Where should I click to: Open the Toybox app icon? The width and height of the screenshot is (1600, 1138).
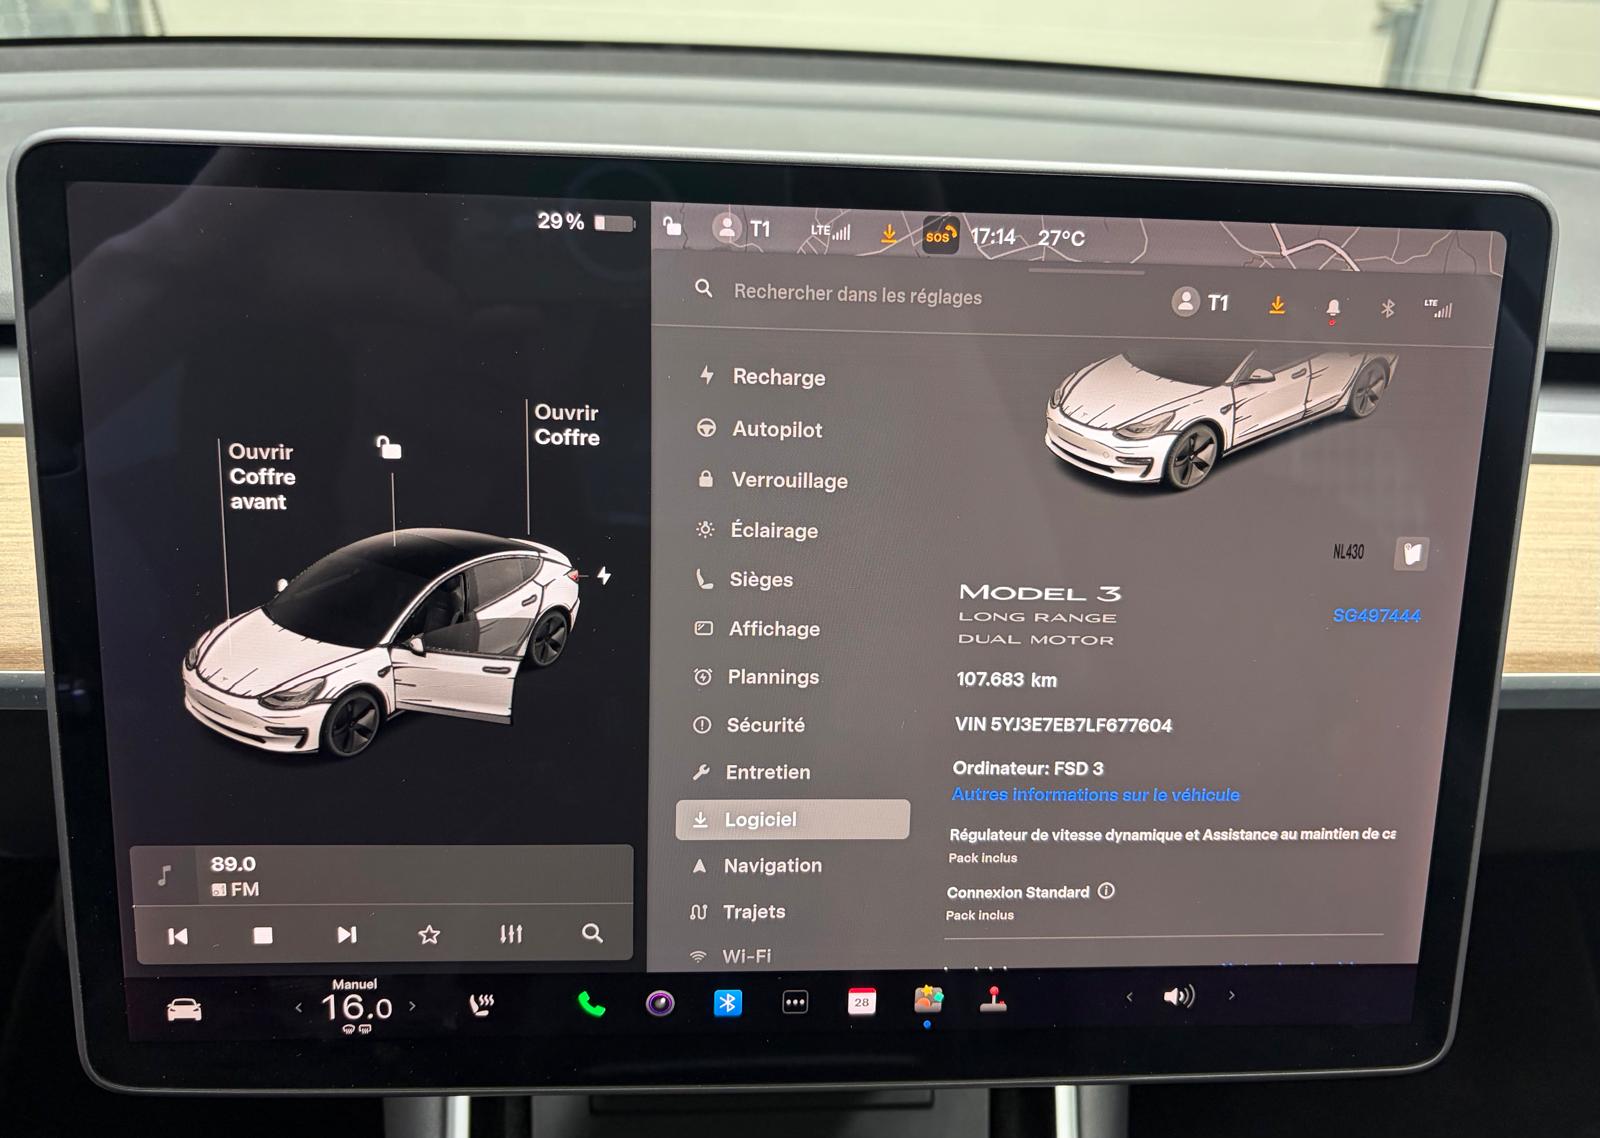928,999
